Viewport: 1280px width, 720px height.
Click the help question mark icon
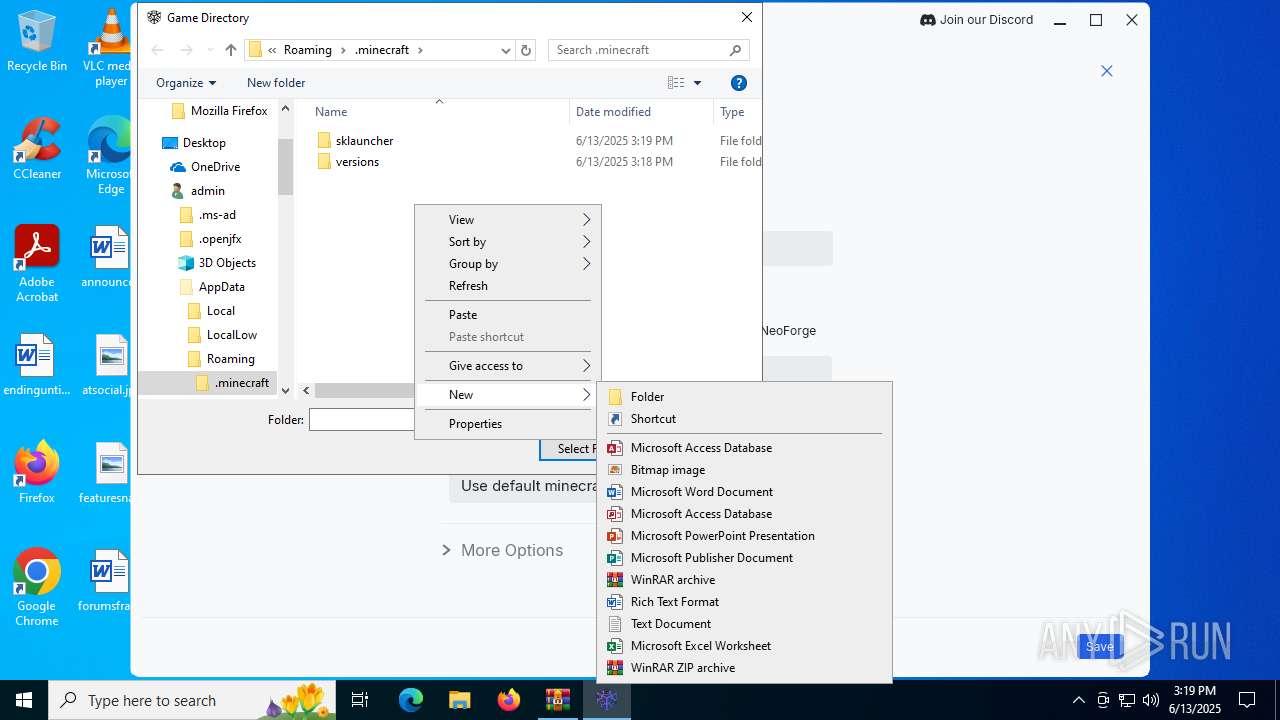click(x=739, y=83)
